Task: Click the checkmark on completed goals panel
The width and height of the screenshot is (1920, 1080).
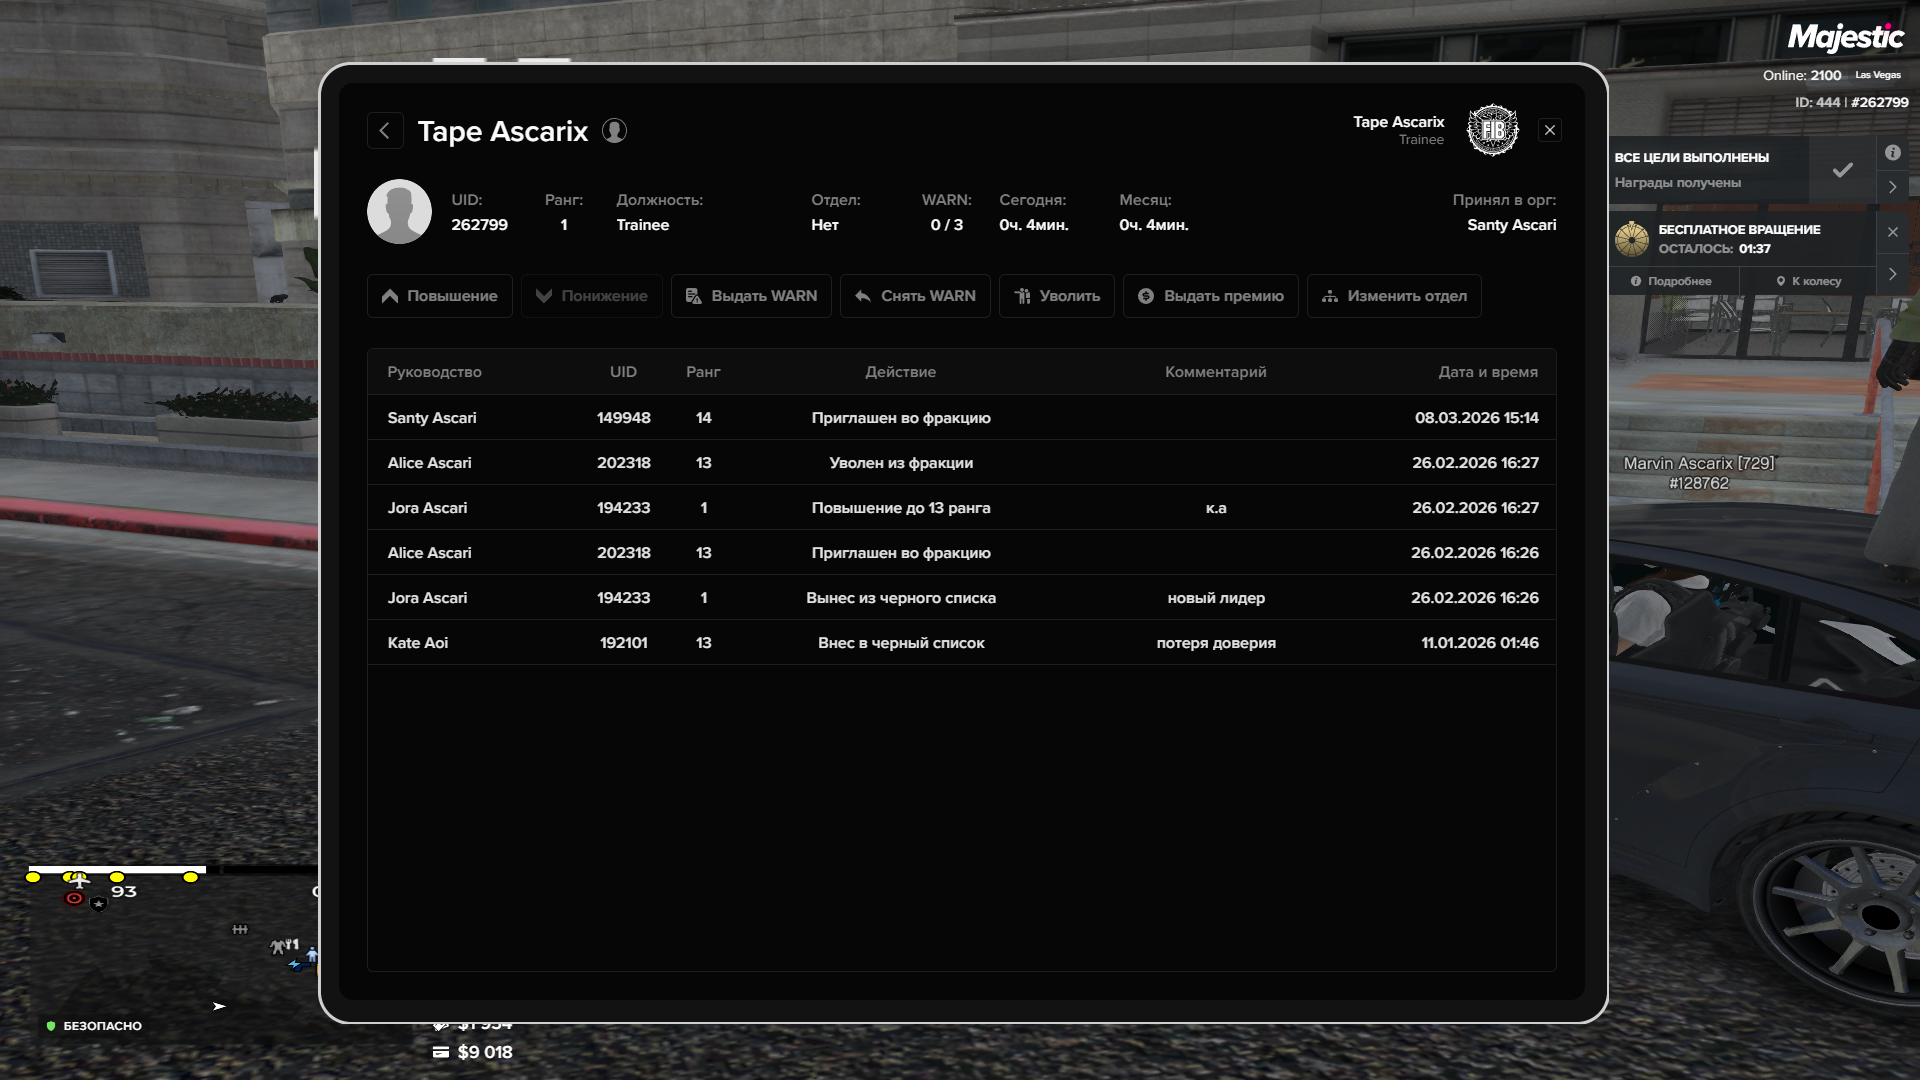Action: tap(1842, 170)
